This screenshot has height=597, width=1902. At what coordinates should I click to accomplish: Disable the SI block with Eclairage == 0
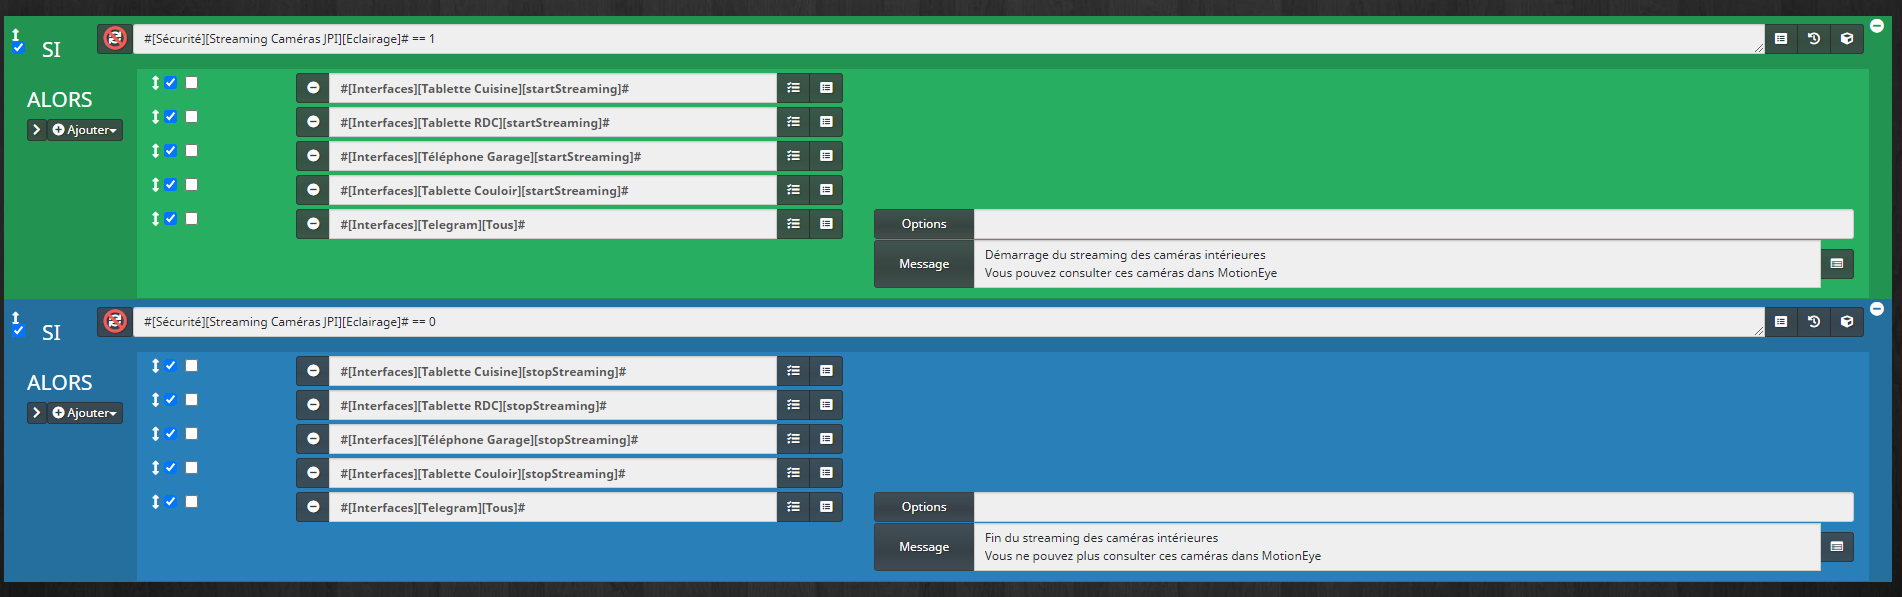pyautogui.click(x=18, y=331)
